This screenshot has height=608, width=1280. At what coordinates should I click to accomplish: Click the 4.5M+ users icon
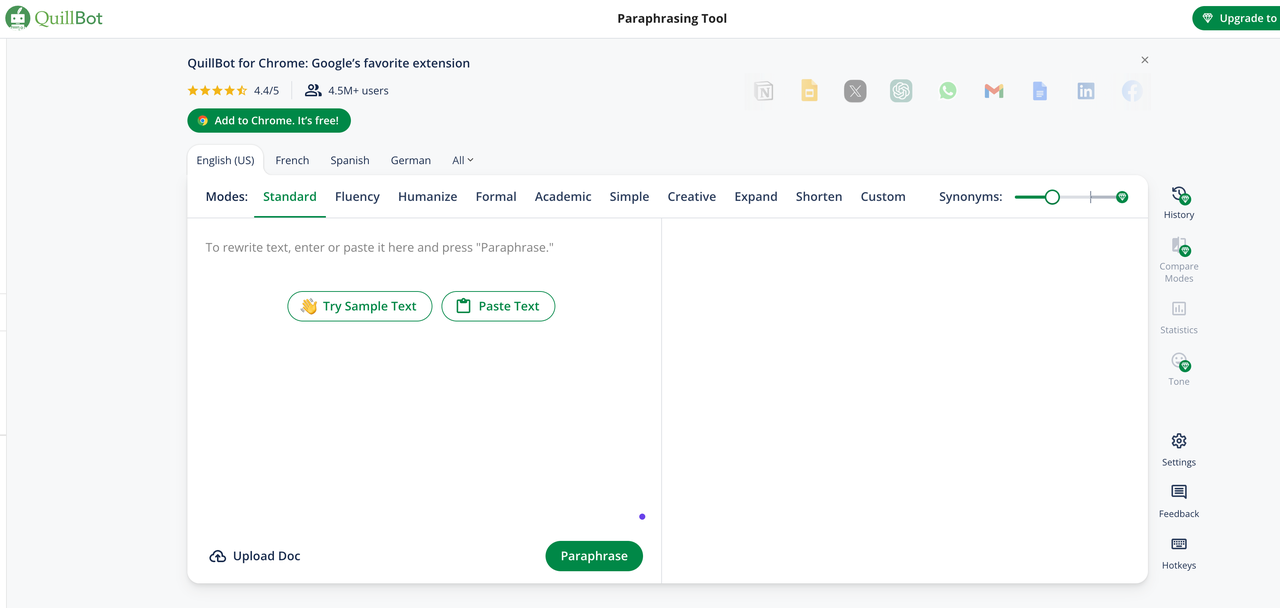[313, 90]
